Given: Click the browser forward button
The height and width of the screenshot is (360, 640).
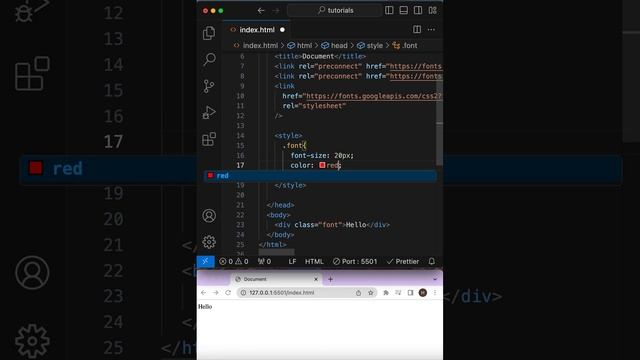Looking at the screenshot, I should pyautogui.click(x=216, y=293).
